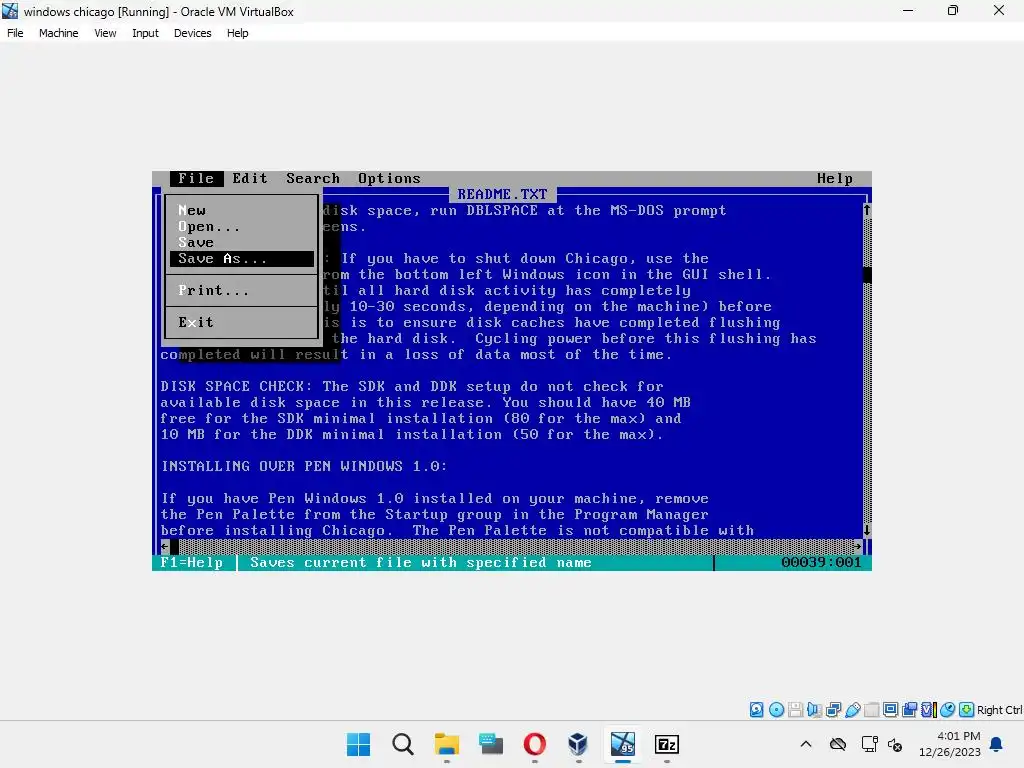Click the network adapters indicator icon
Image resolution: width=1024 pixels, height=768 pixels.
[833, 710]
